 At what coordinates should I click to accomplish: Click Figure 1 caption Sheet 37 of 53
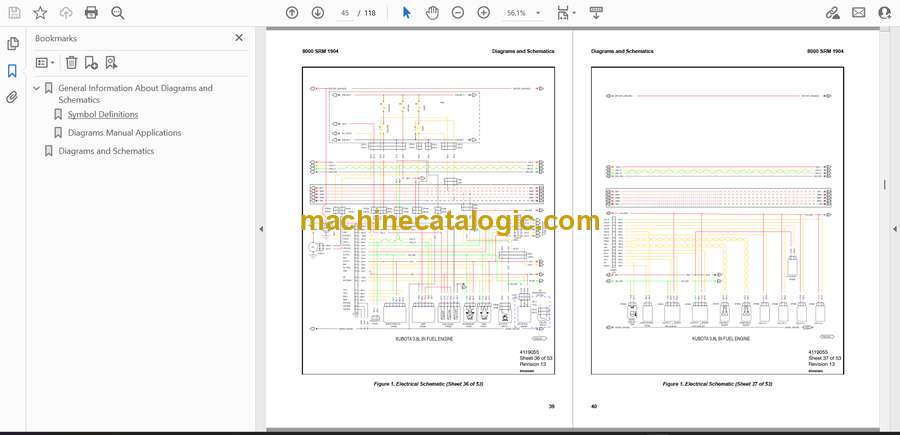717,383
